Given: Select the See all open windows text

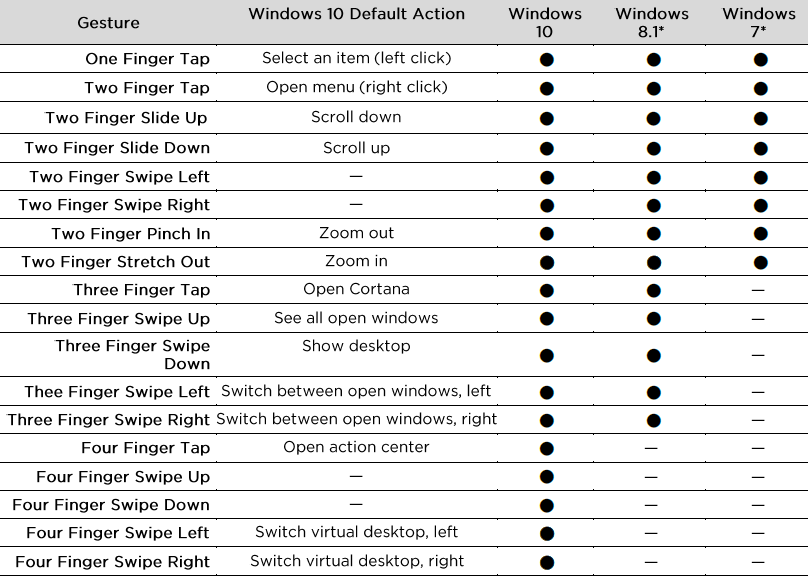Looking at the screenshot, I should click(x=356, y=318).
